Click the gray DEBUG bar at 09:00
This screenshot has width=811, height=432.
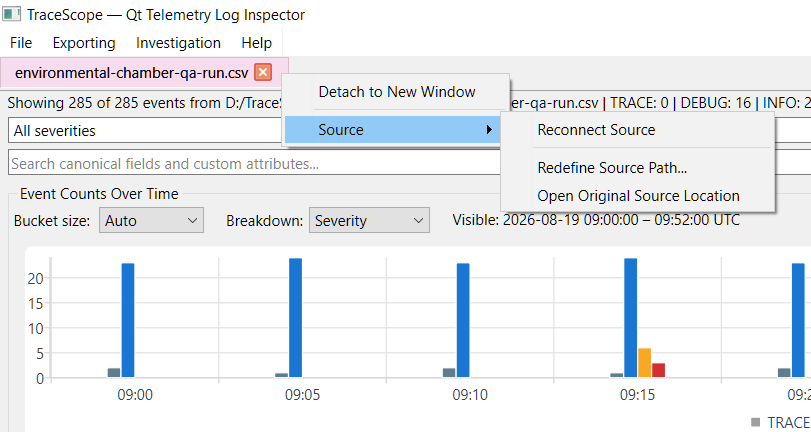pyautogui.click(x=114, y=373)
